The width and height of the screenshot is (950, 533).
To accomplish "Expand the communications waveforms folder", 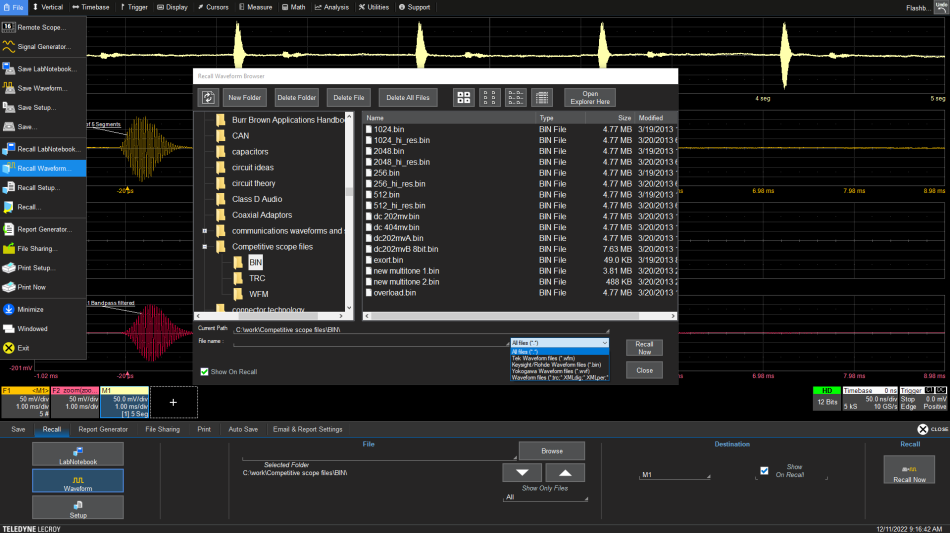I will click(205, 231).
